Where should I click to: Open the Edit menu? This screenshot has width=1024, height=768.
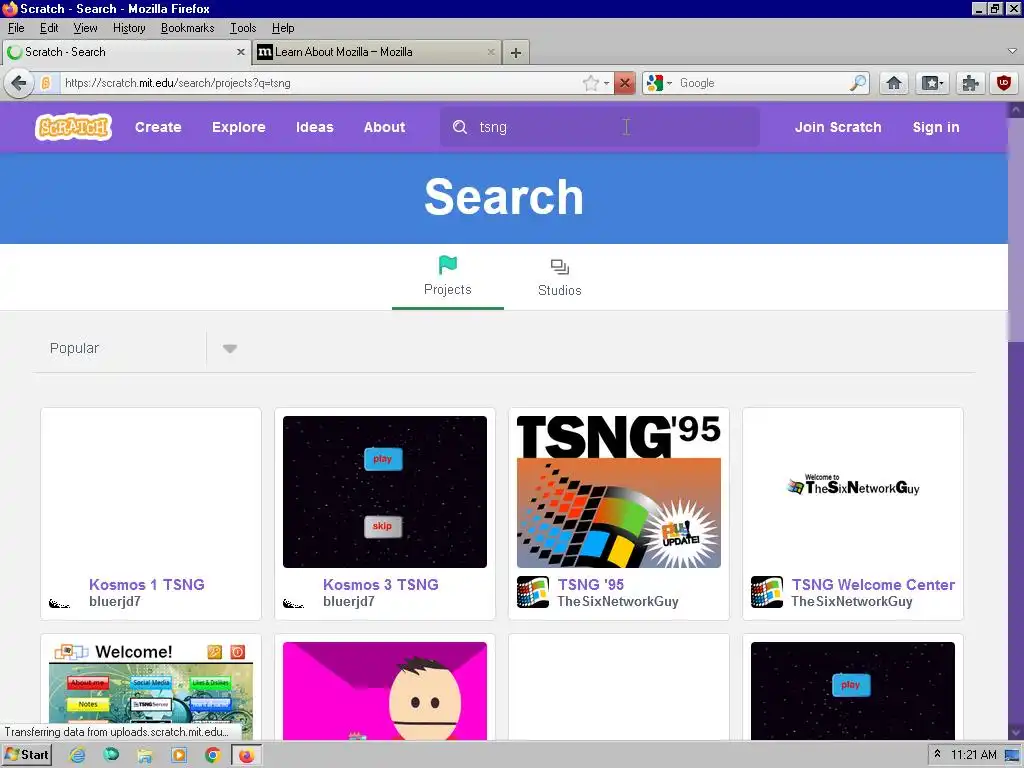point(49,28)
